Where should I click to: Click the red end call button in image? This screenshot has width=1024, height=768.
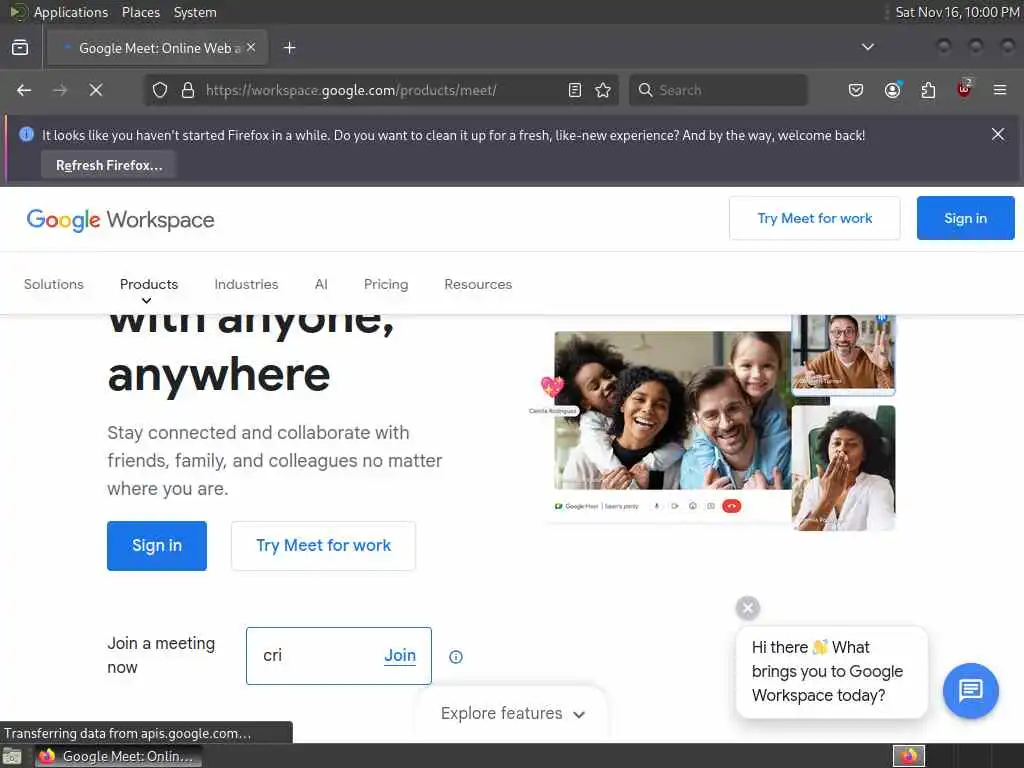(x=731, y=506)
